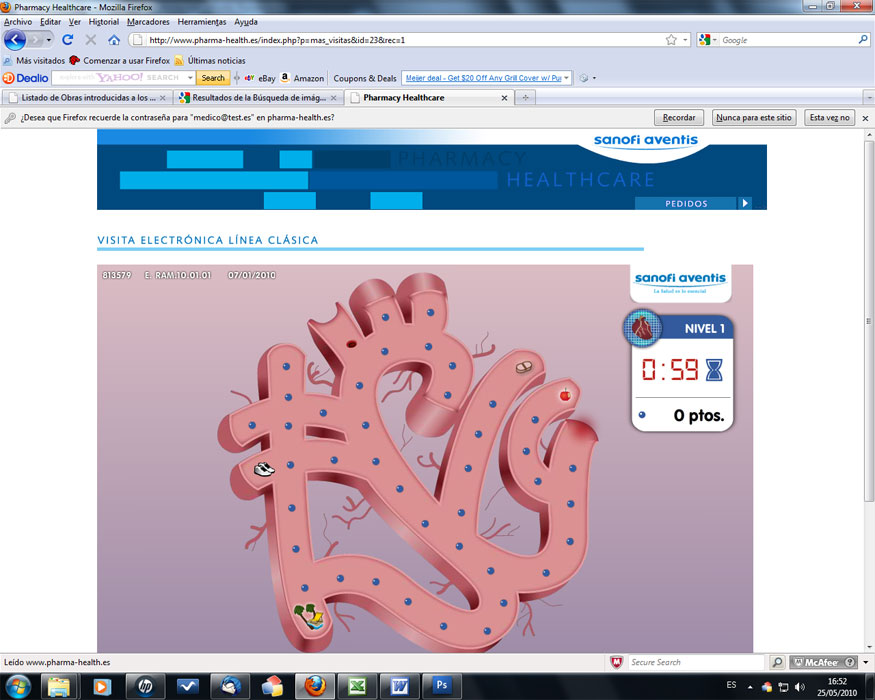The height and width of the screenshot is (700, 875).
Task: Click the pill item in the heart maze
Action: (x=524, y=367)
